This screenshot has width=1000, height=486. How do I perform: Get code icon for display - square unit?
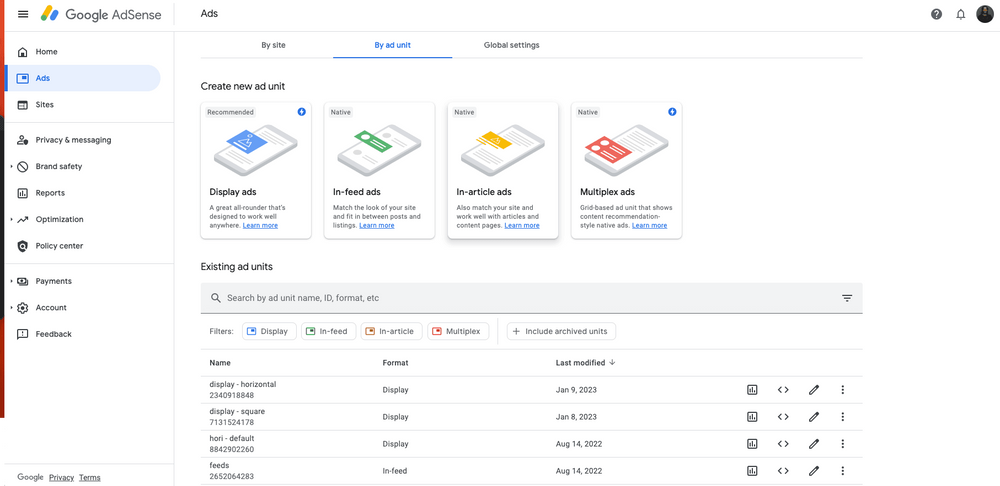[x=783, y=417]
